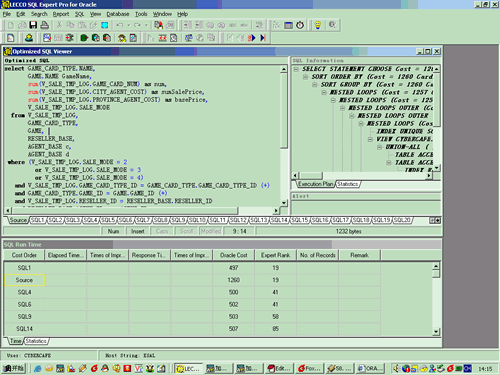
Task: Click the Expert Rank column header
Action: (x=276, y=255)
